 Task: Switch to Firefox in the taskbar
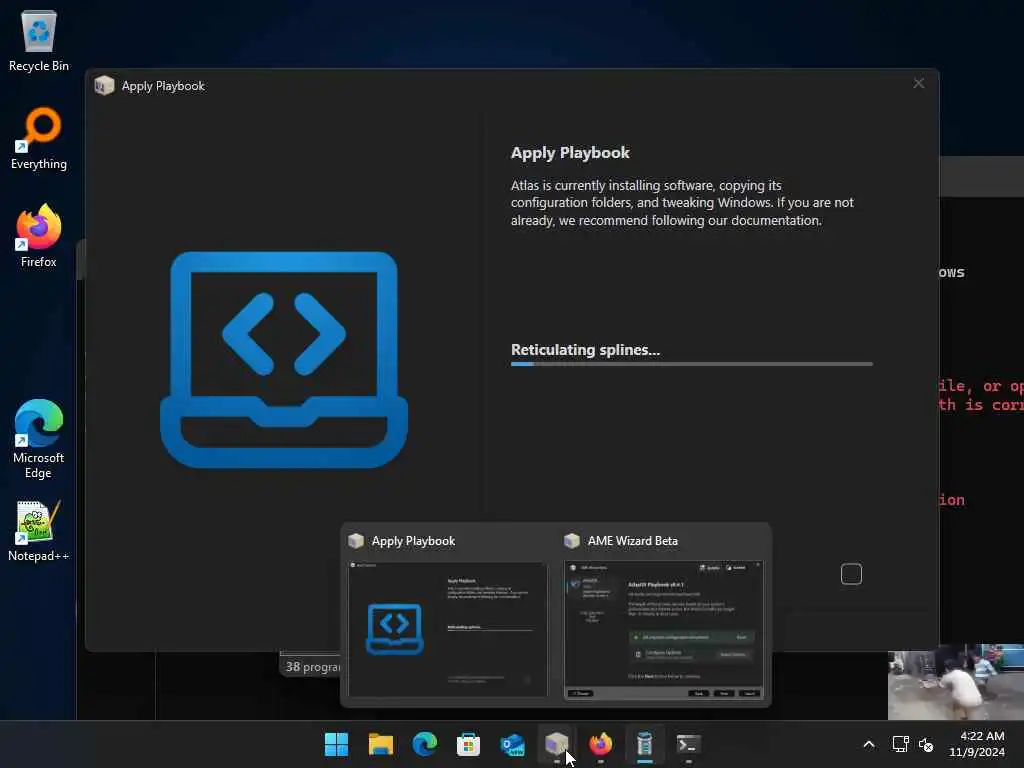click(x=600, y=744)
